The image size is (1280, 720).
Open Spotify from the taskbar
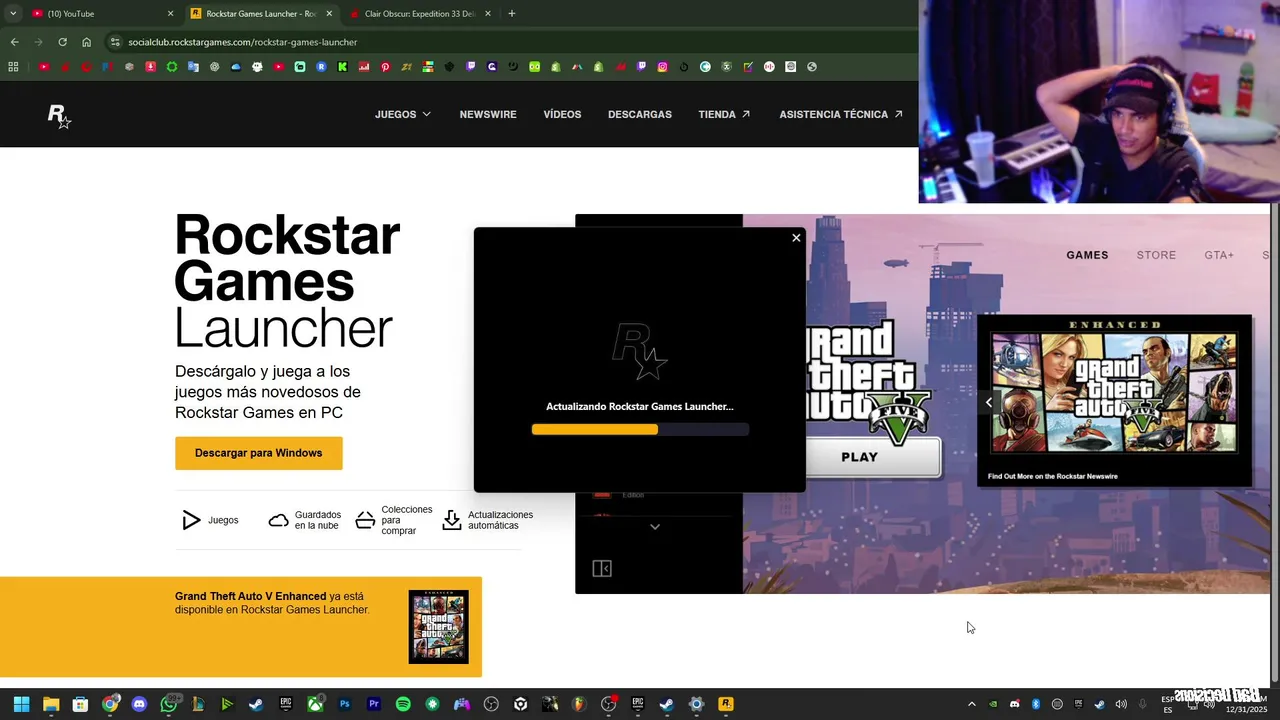403,704
